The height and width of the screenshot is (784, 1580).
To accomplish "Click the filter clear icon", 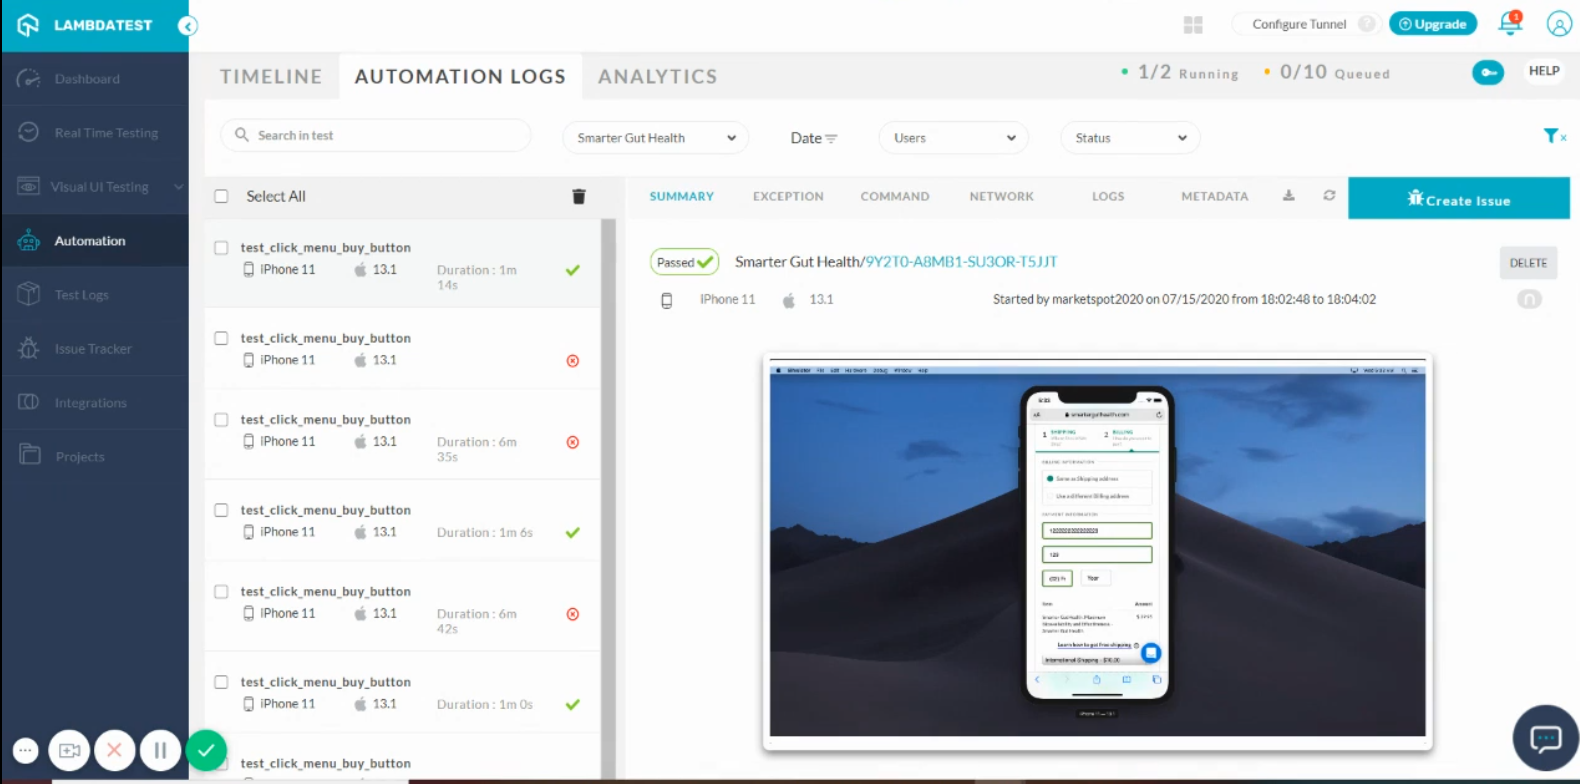I will 1554,136.
